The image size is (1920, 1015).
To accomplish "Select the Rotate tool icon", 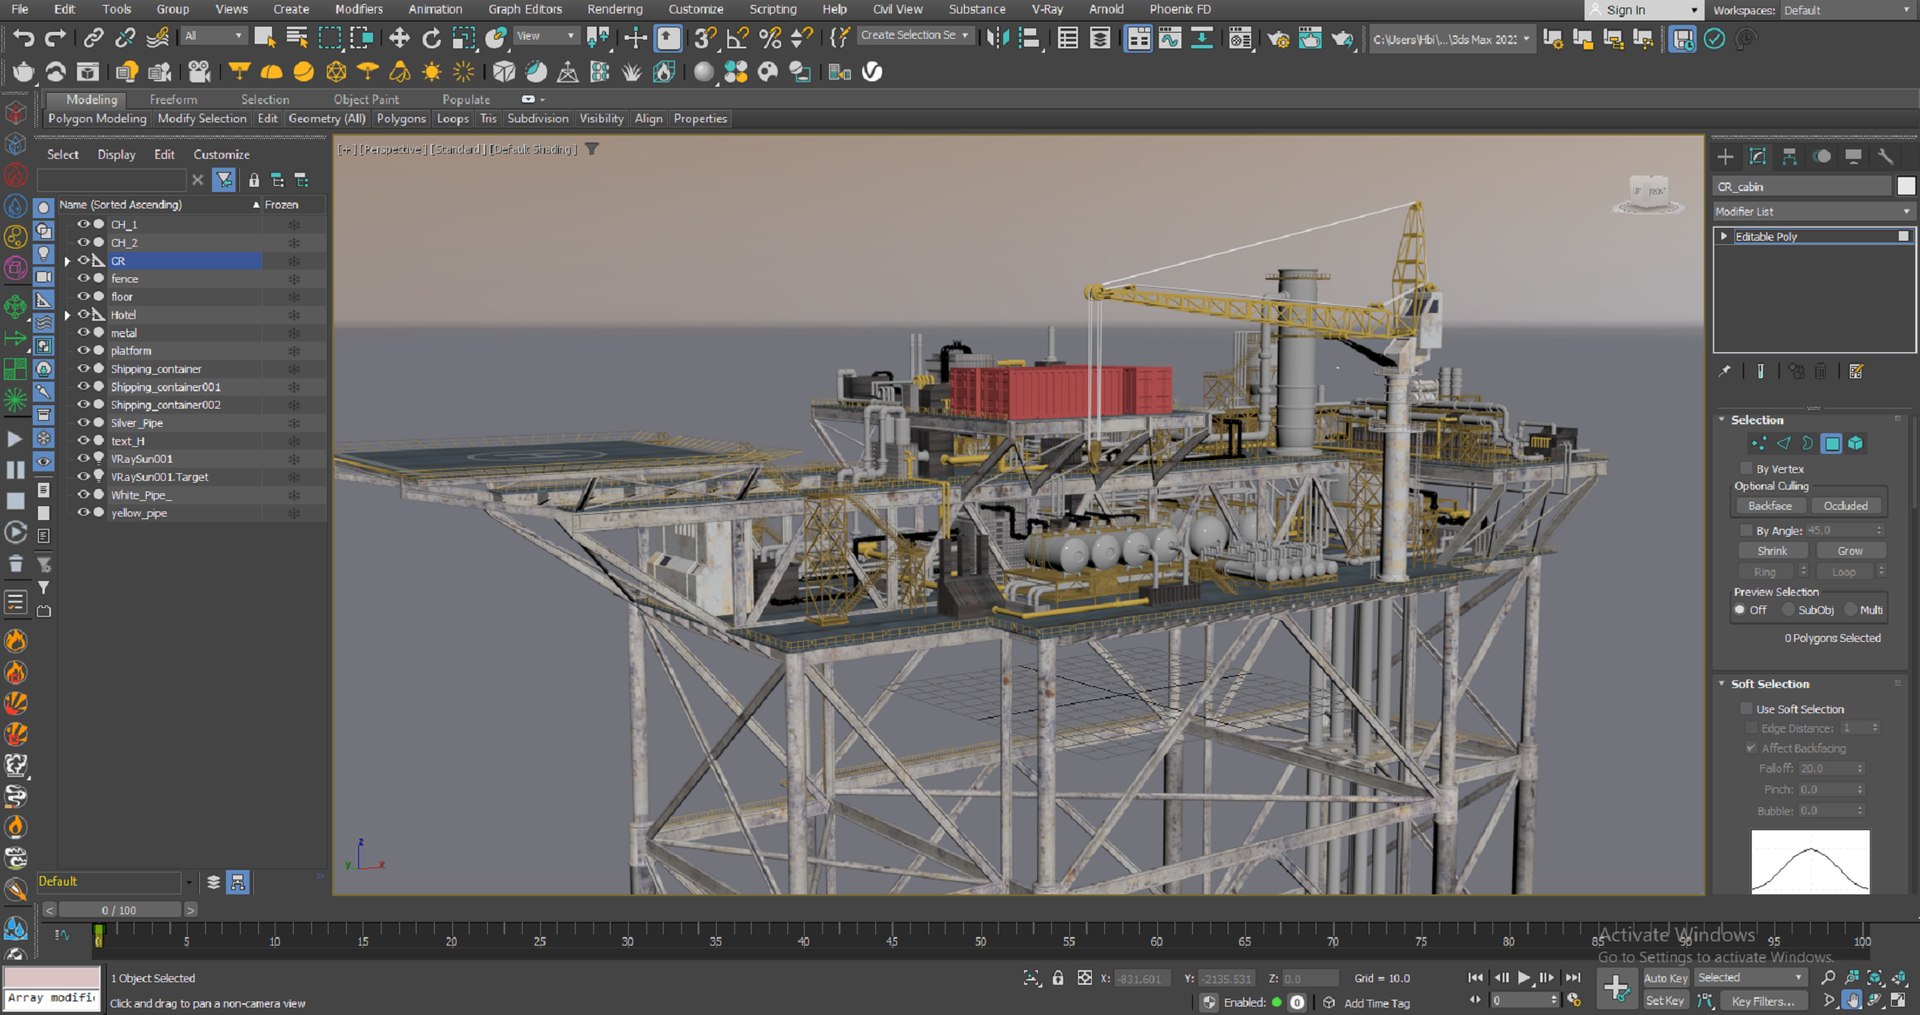I will click(x=431, y=38).
